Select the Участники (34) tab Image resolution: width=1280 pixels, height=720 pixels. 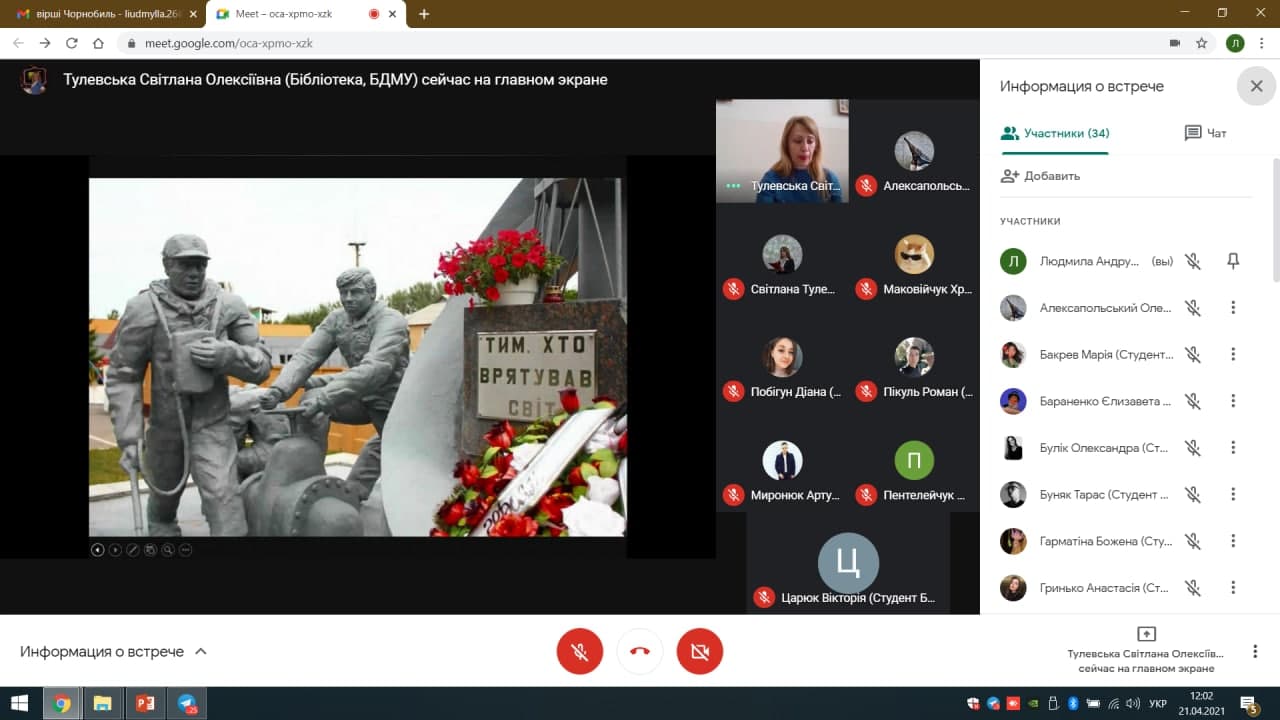pyautogui.click(x=1055, y=133)
